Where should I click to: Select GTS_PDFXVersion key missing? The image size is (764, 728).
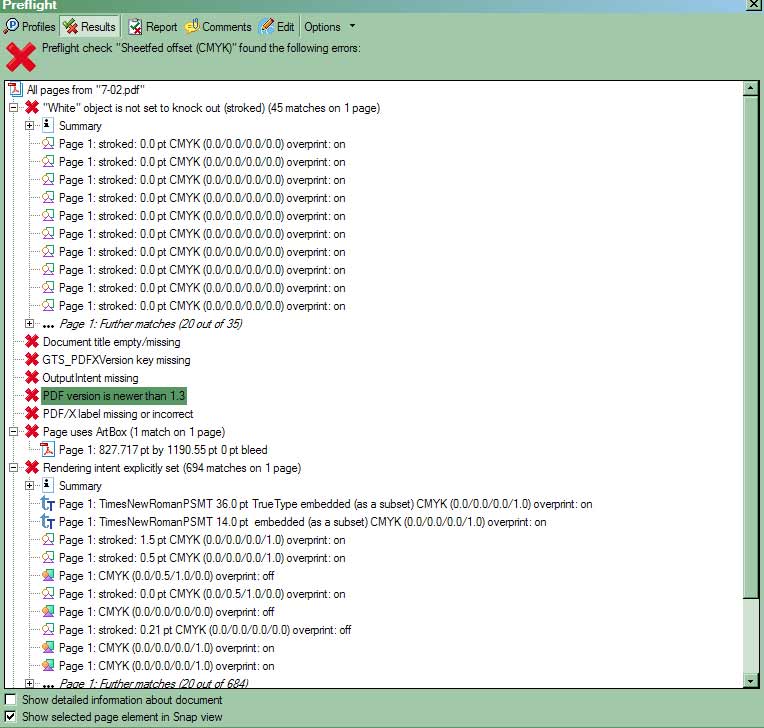click(116, 360)
